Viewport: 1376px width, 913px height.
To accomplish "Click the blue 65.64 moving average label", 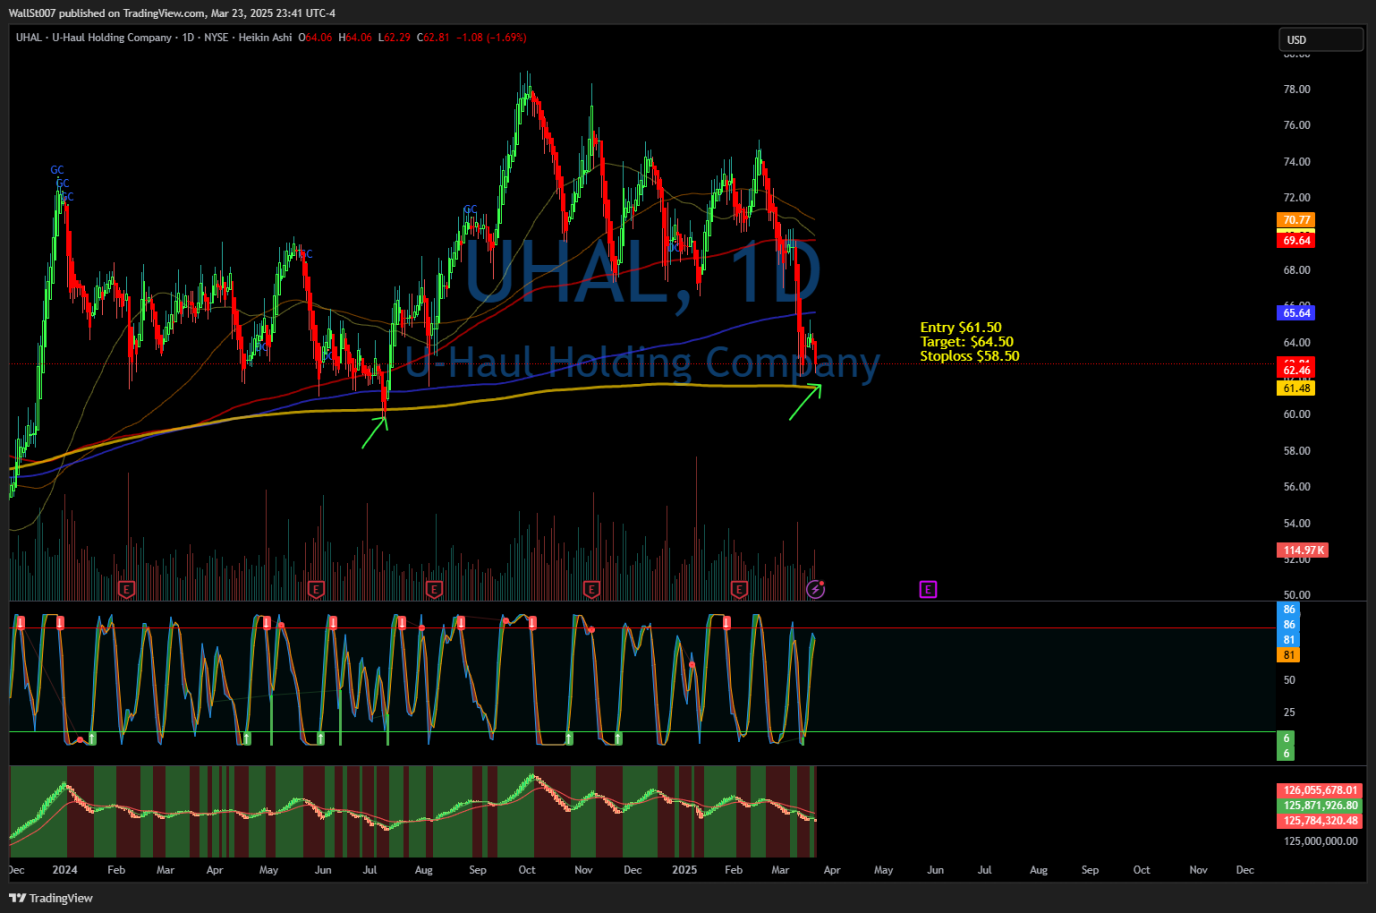I will (x=1296, y=313).
